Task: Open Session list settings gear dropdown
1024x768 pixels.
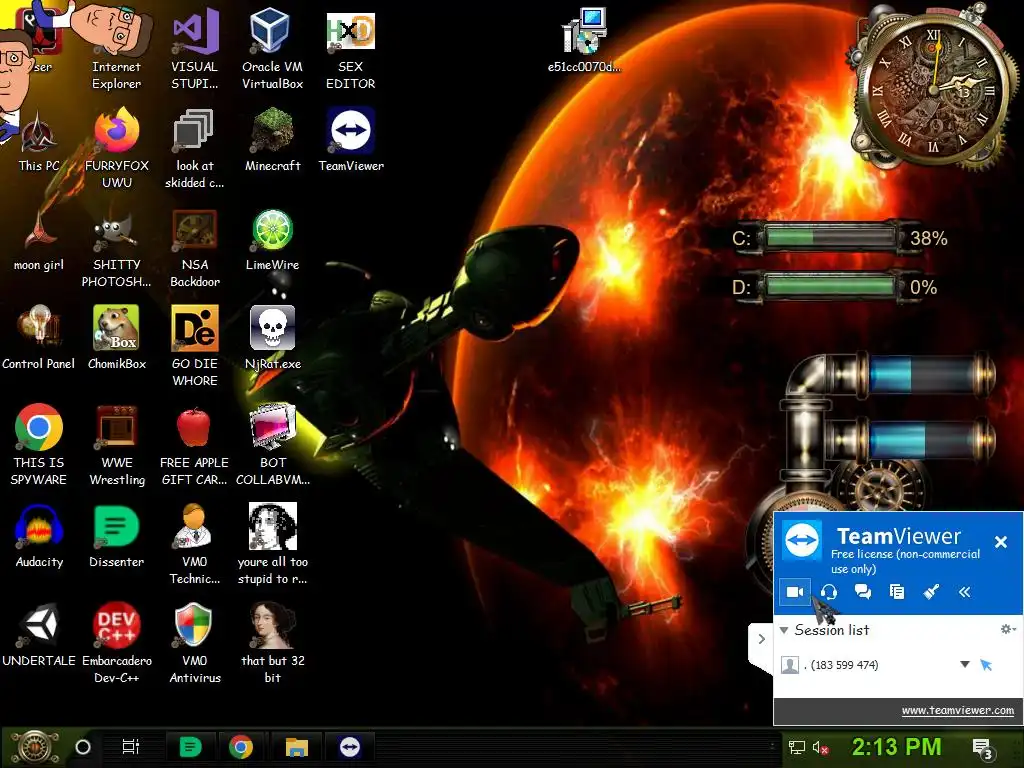Action: [1008, 629]
